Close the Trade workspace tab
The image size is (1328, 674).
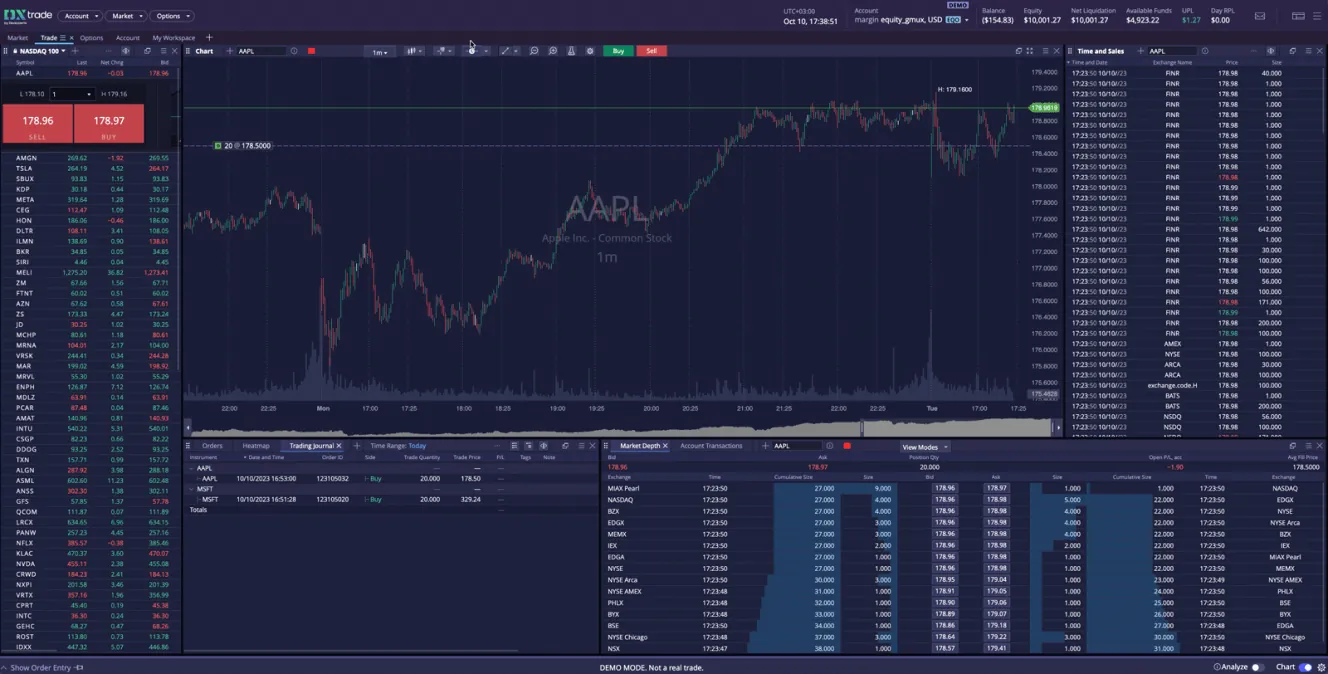(71, 38)
